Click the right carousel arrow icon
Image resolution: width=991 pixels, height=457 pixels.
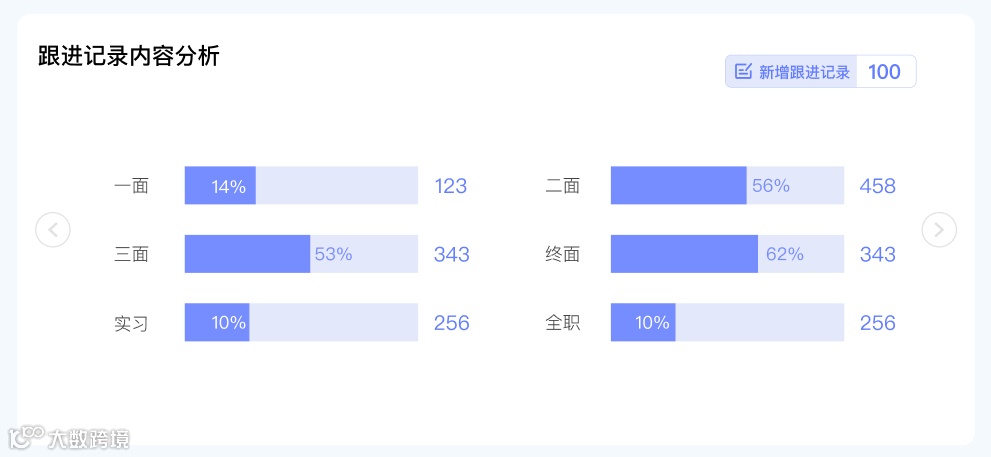coord(939,229)
